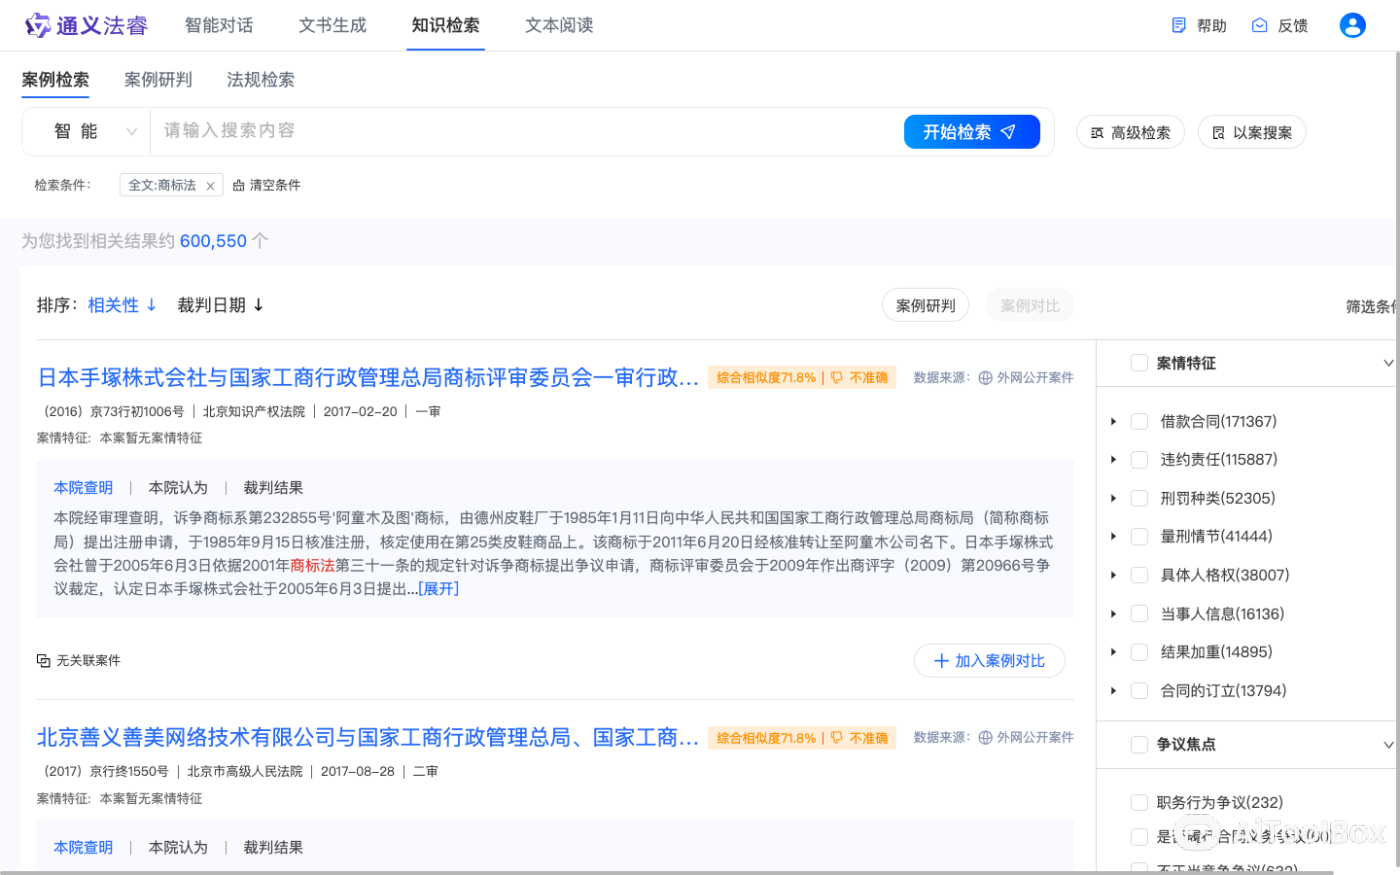Click the 通义法睿 logo icon
Screen dimensions: 1400x875
coord(38,24)
